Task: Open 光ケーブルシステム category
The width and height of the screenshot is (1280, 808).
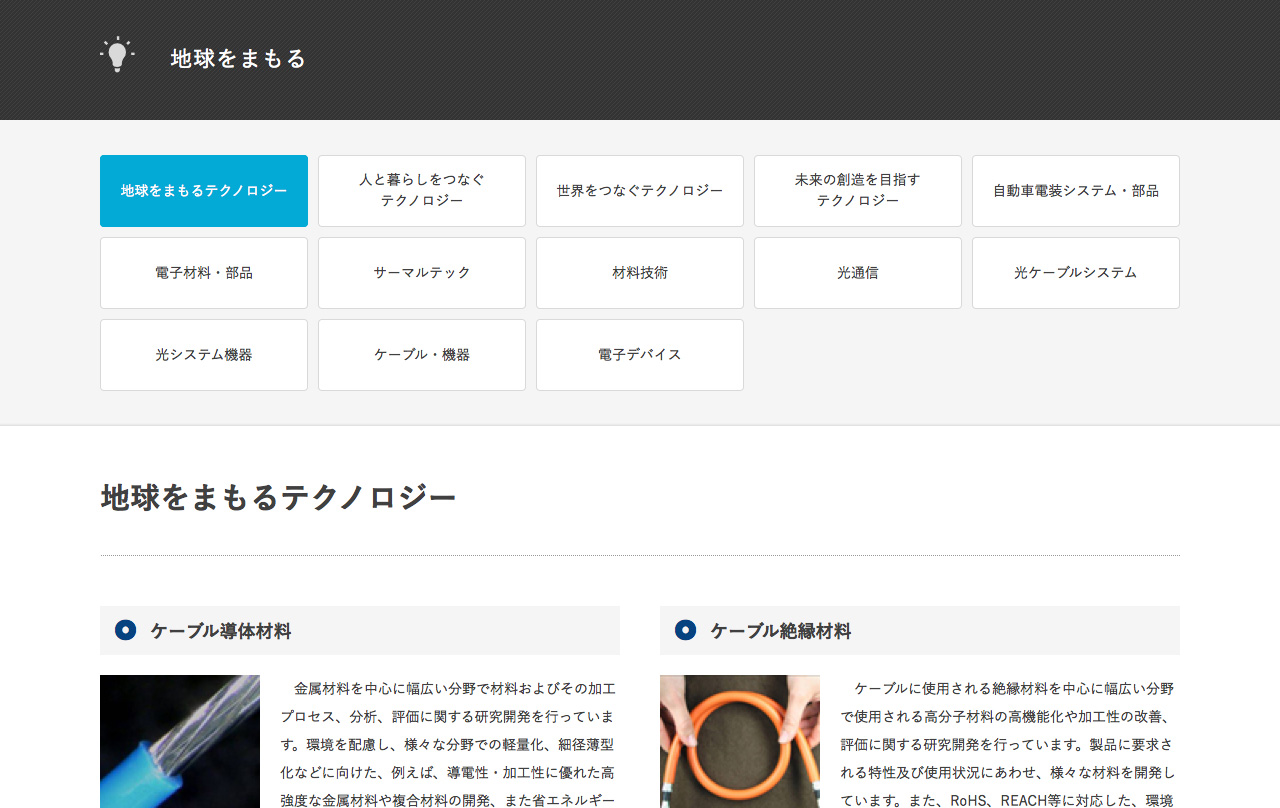Action: point(1076,273)
